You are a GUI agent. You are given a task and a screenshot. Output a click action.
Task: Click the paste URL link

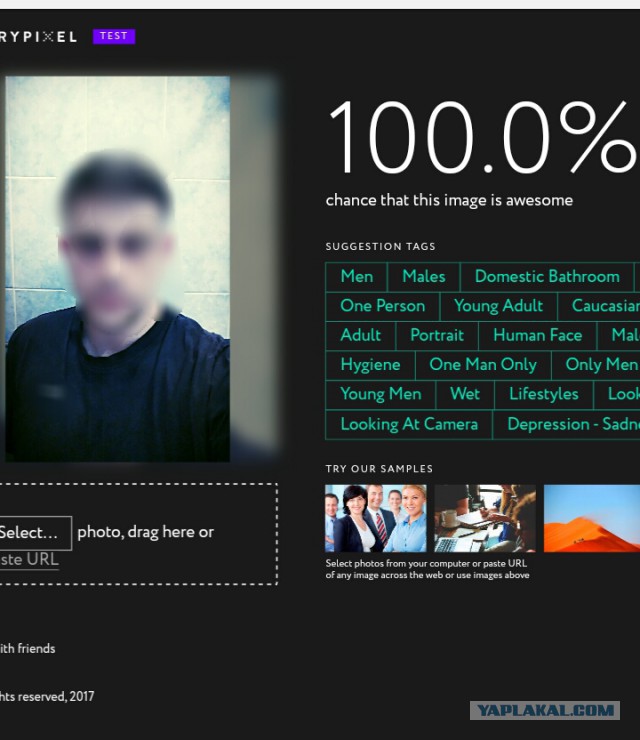[29, 560]
